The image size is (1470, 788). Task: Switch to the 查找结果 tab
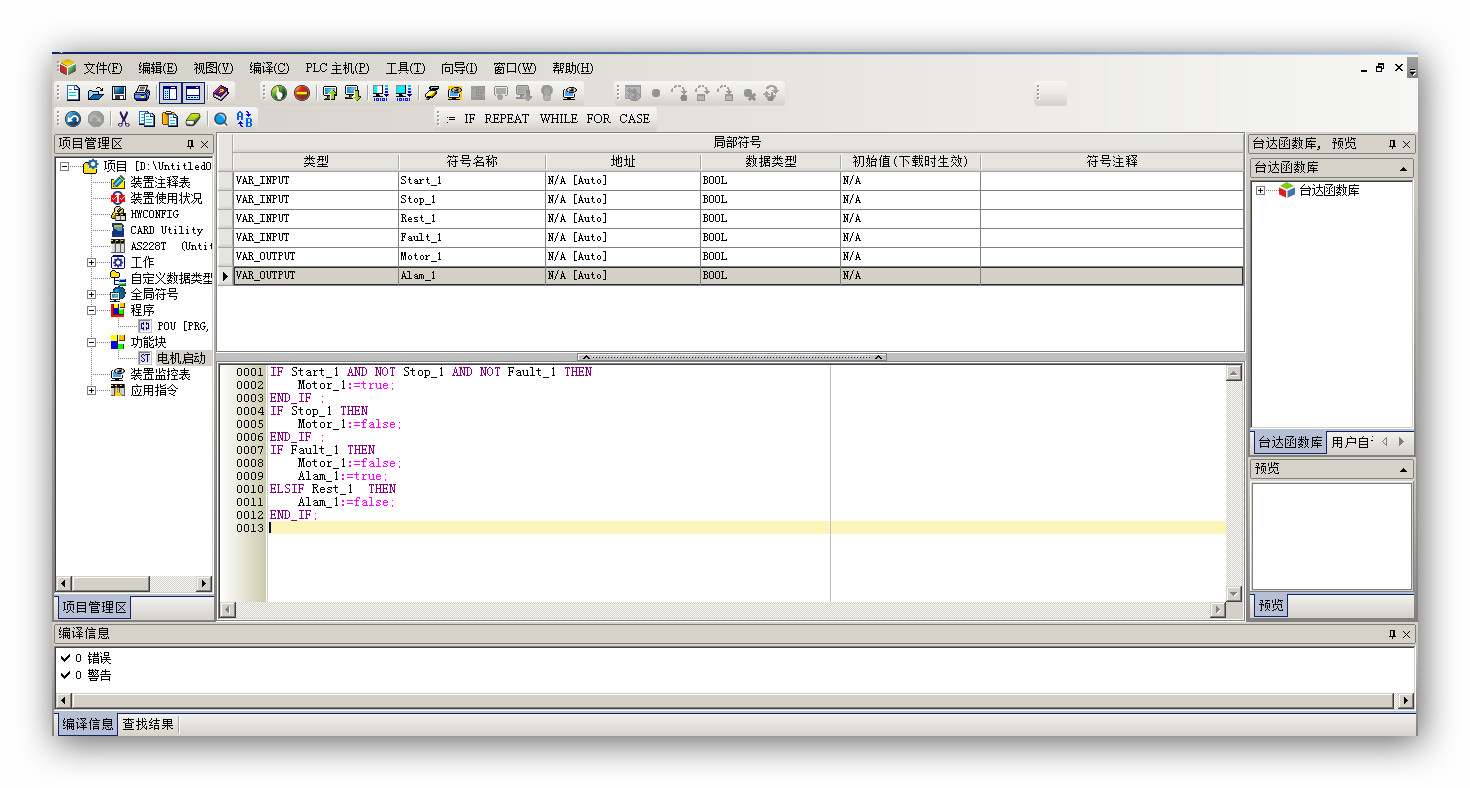(148, 724)
